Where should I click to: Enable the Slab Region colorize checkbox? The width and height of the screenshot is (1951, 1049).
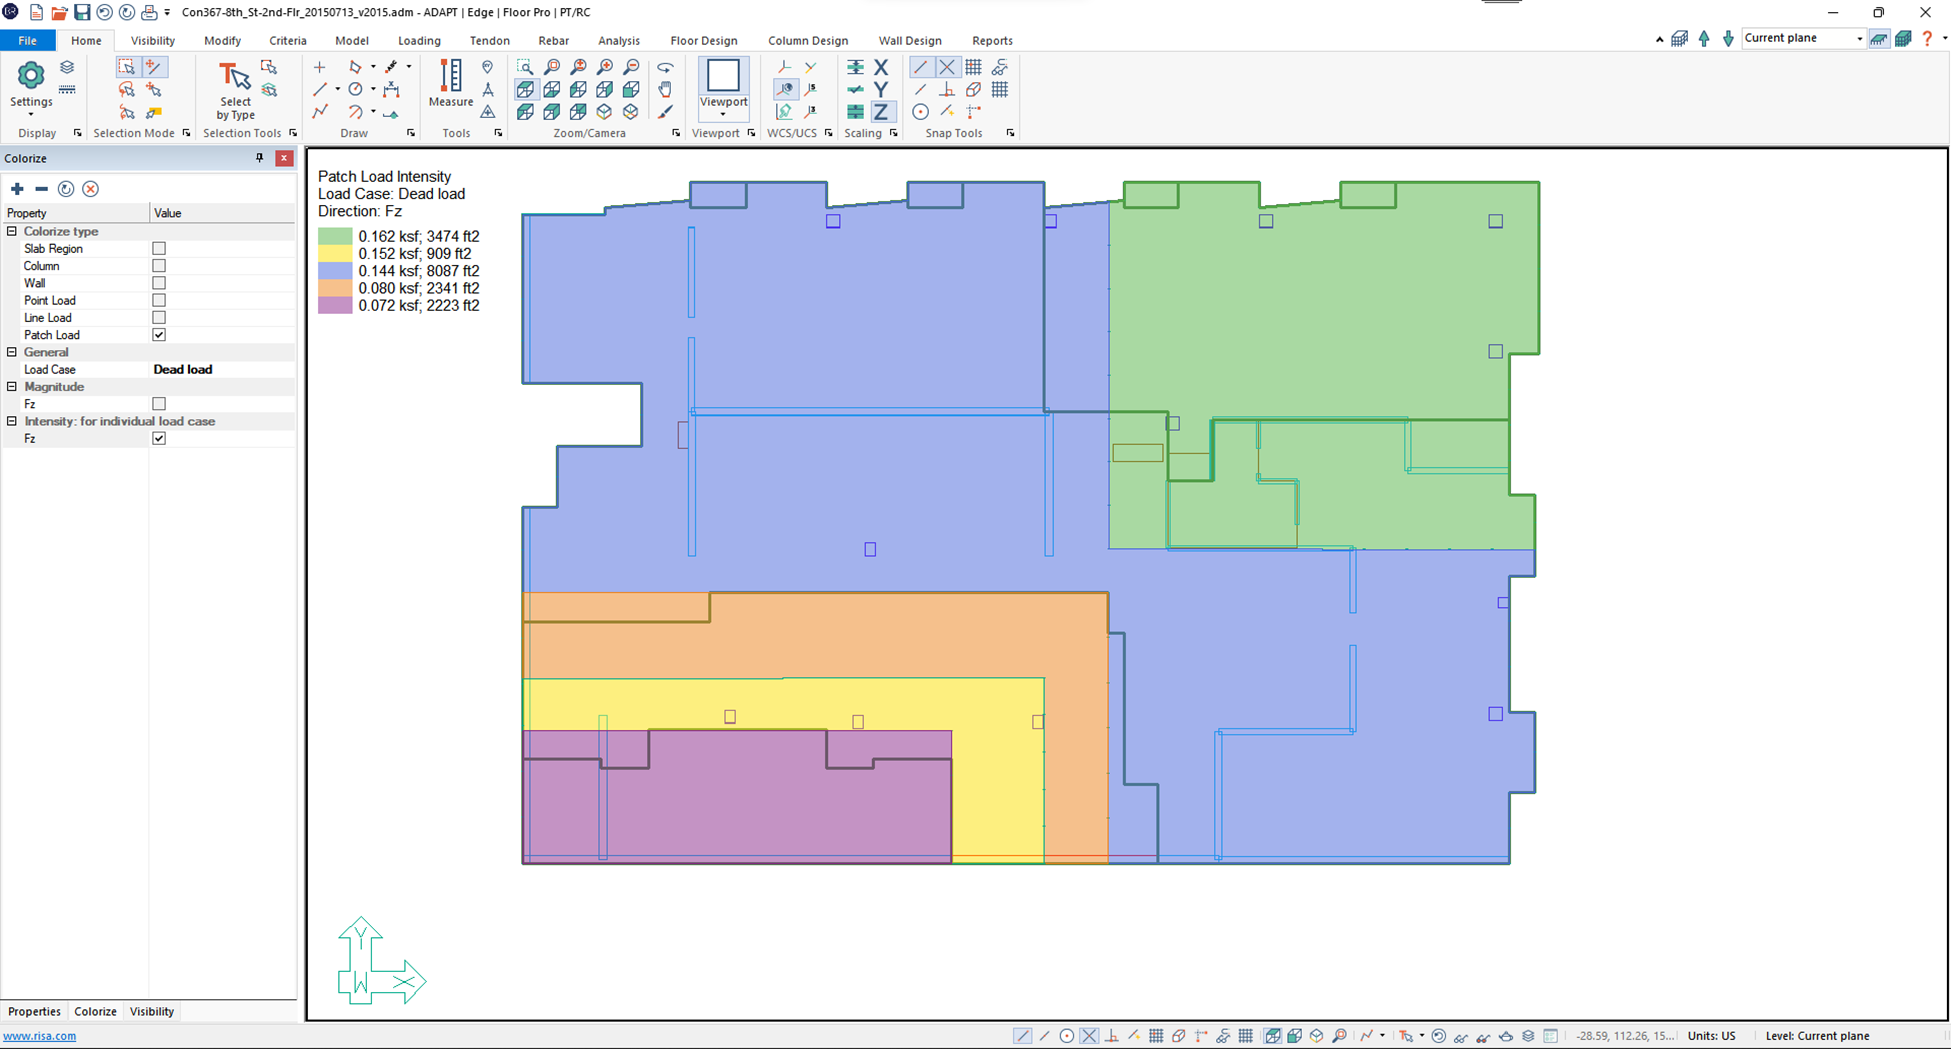coord(159,249)
